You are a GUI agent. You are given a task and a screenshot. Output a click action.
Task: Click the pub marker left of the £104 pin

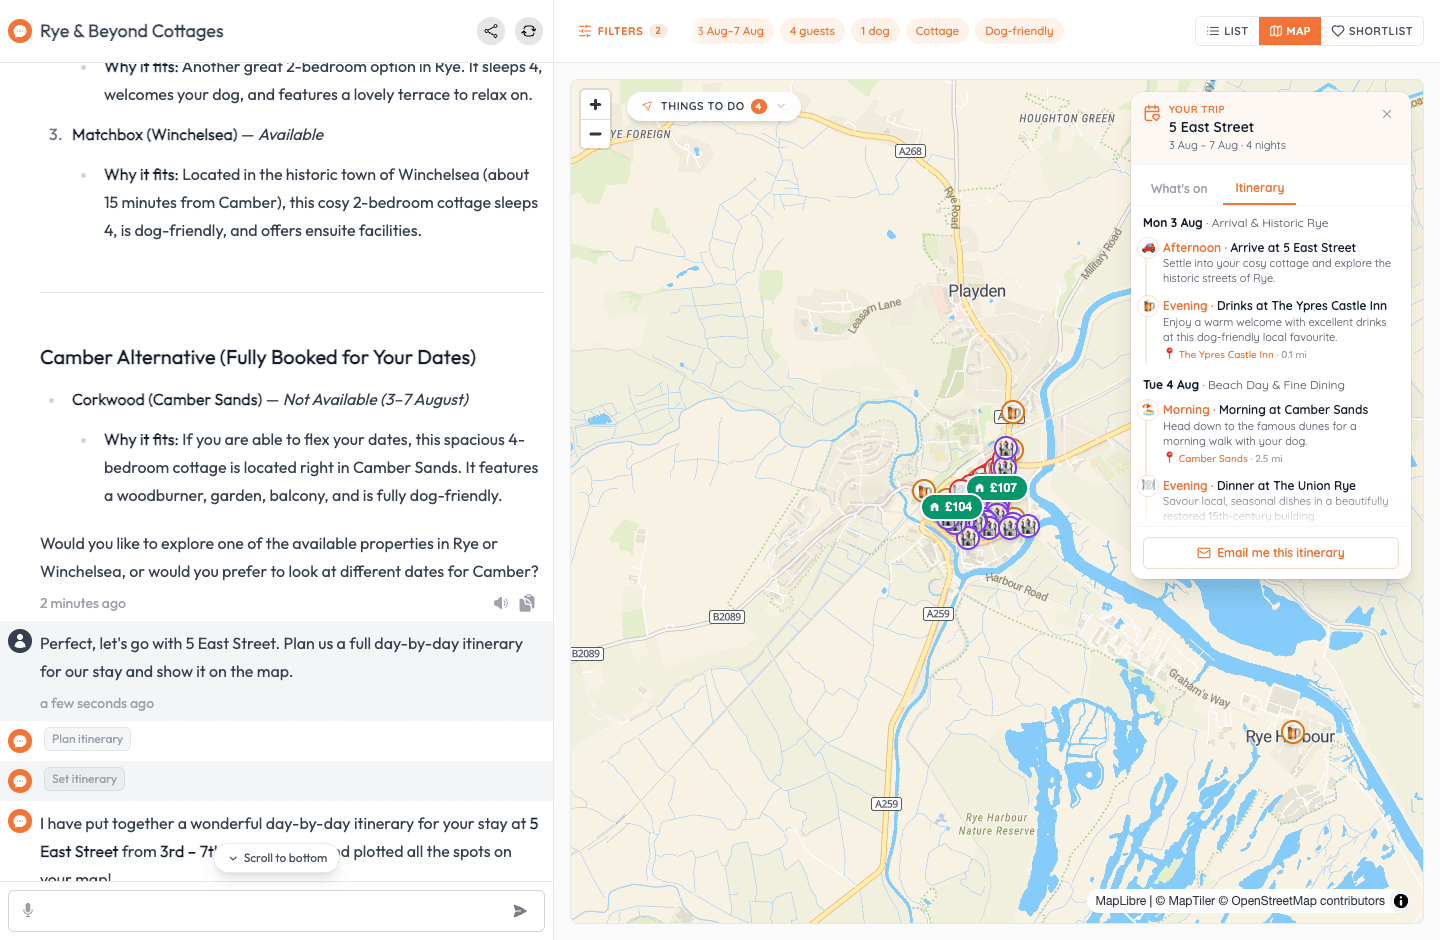click(x=924, y=492)
